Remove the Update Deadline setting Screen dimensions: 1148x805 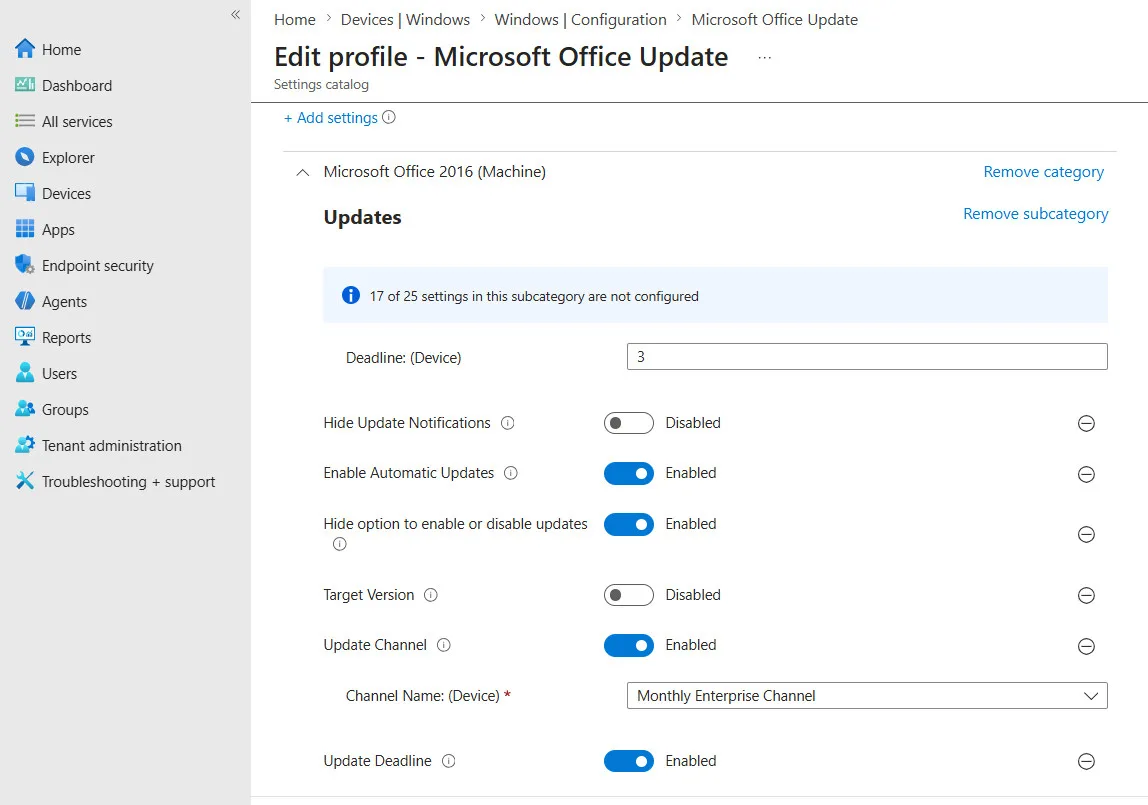coord(1086,762)
